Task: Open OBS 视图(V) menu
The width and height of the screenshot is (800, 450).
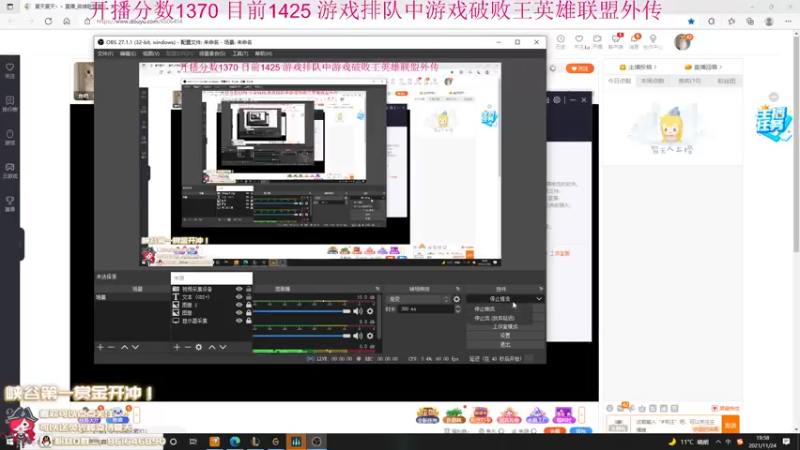Action: 151,54
